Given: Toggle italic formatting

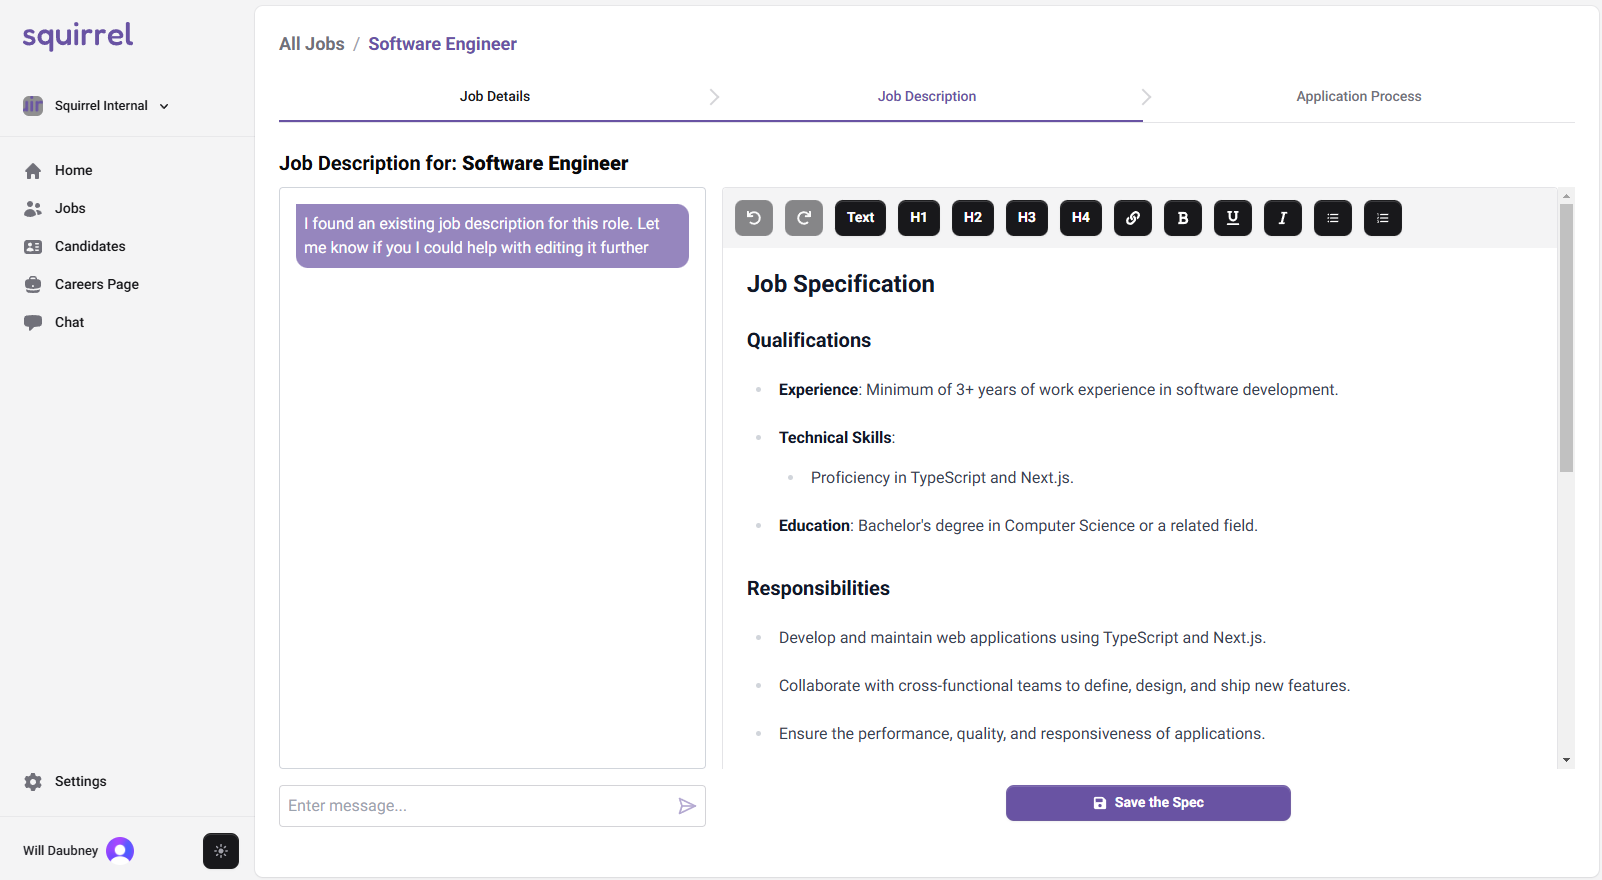Looking at the screenshot, I should [x=1283, y=218].
